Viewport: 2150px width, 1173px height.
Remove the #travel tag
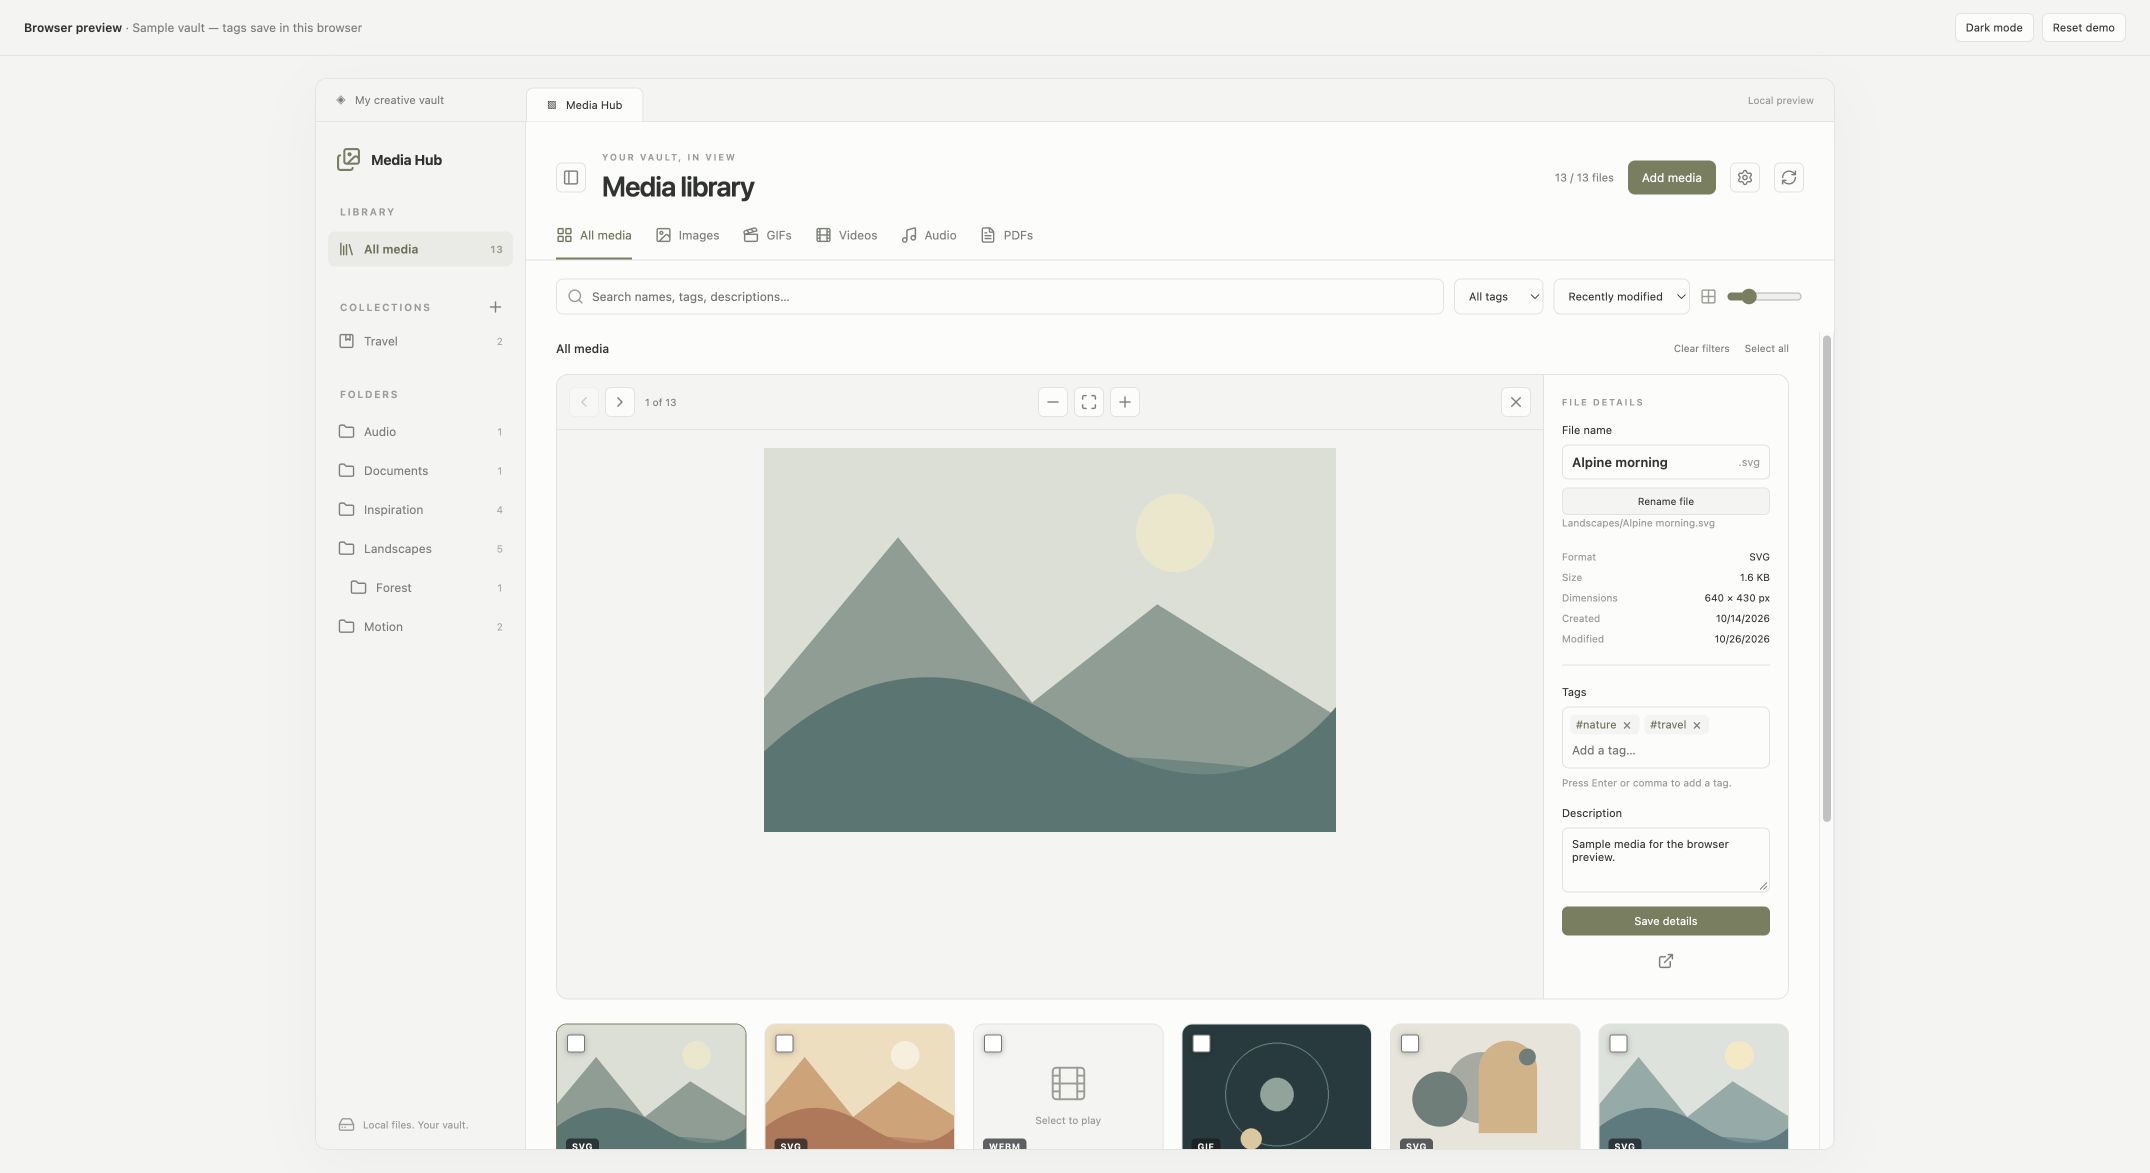(1697, 725)
